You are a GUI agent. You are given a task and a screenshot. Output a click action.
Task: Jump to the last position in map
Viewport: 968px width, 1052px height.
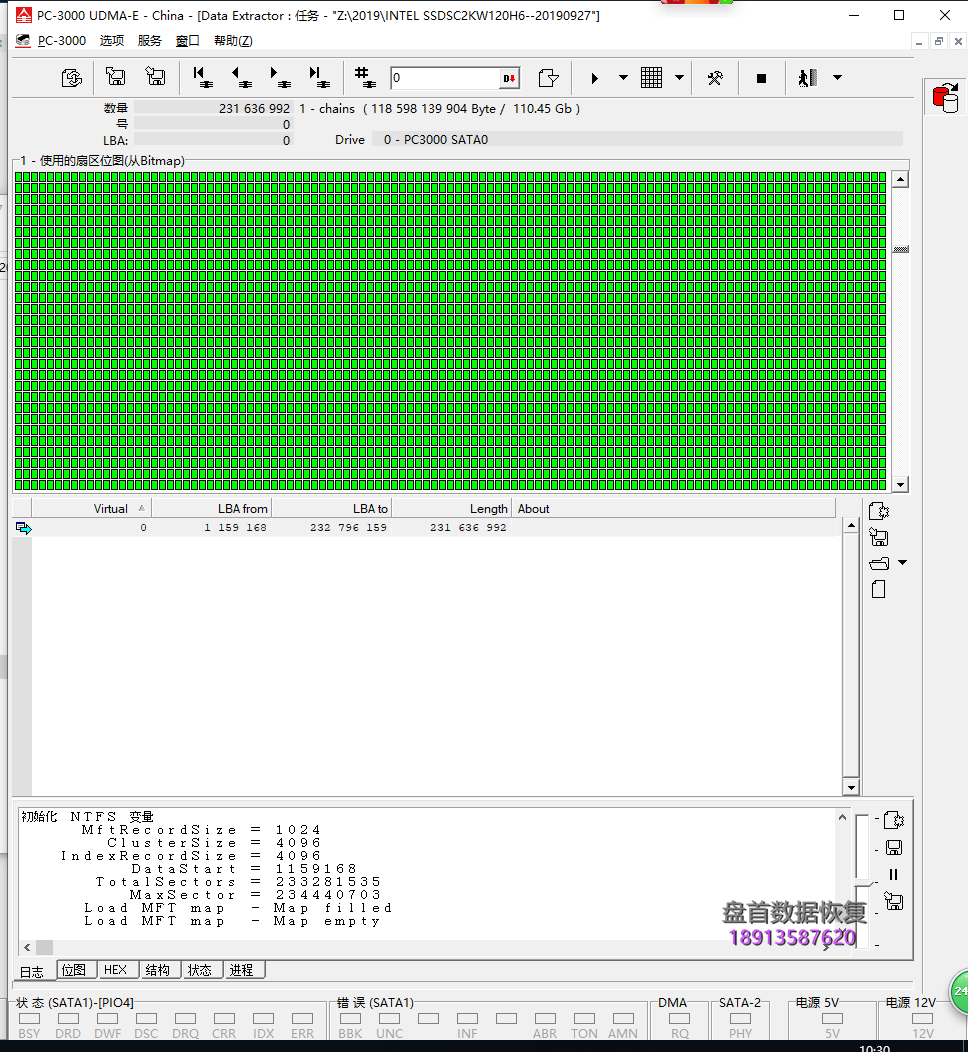(x=319, y=78)
